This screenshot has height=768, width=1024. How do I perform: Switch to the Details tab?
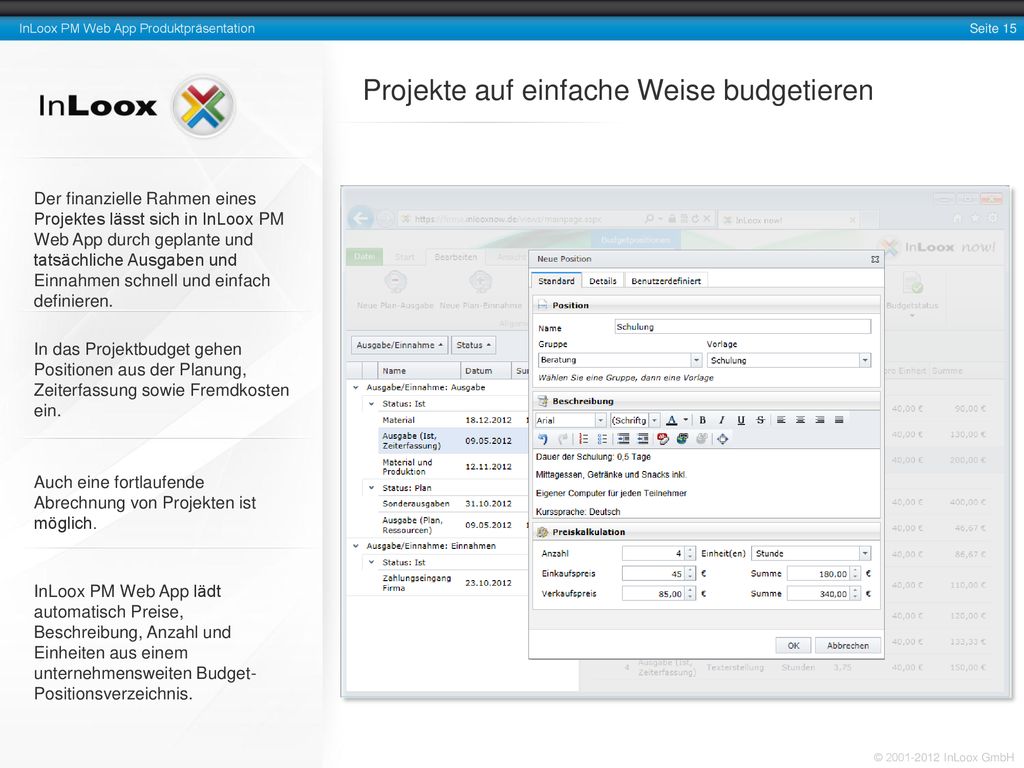(x=603, y=281)
